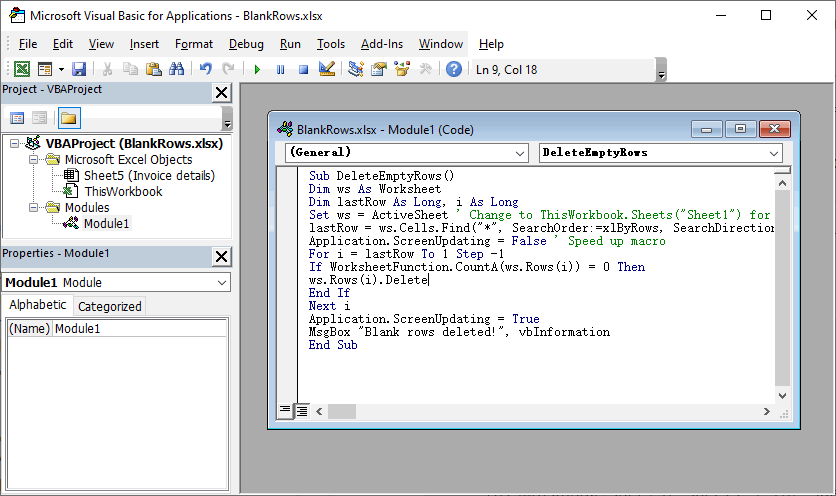The height and width of the screenshot is (496, 836).
Task: Click the code window split bar handle
Action: (x=782, y=171)
